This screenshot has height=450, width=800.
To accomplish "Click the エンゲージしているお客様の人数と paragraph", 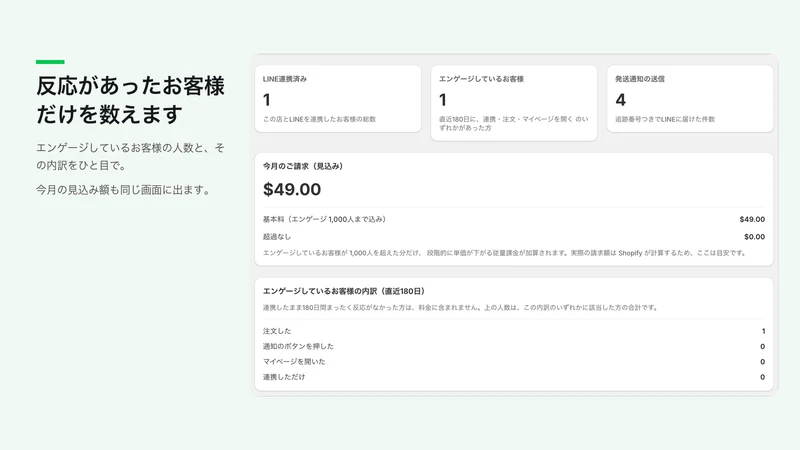I will [x=130, y=157].
